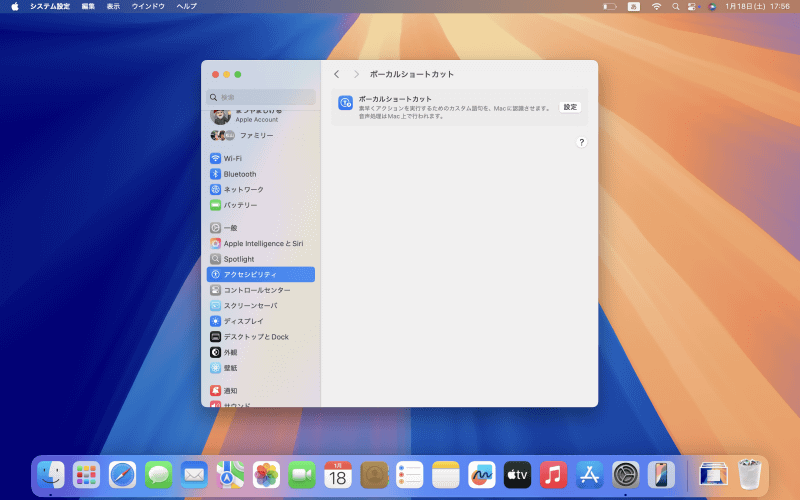The width and height of the screenshot is (800, 500).
Task: Click the forward navigation arrow
Action: (356, 74)
